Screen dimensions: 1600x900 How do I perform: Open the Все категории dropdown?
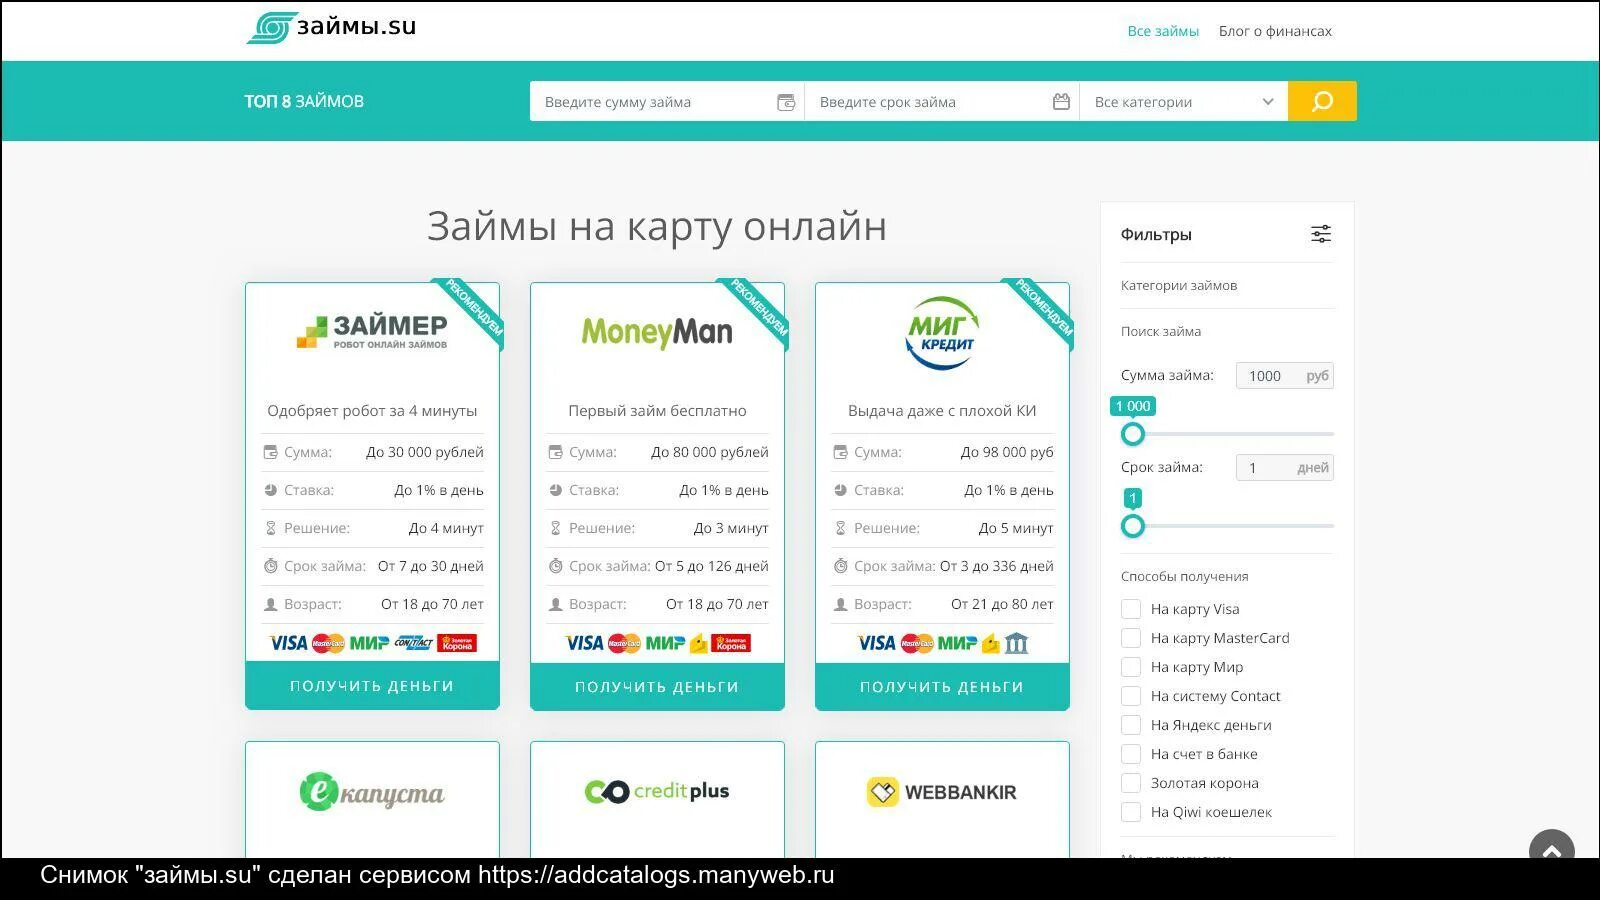pyautogui.click(x=1184, y=101)
